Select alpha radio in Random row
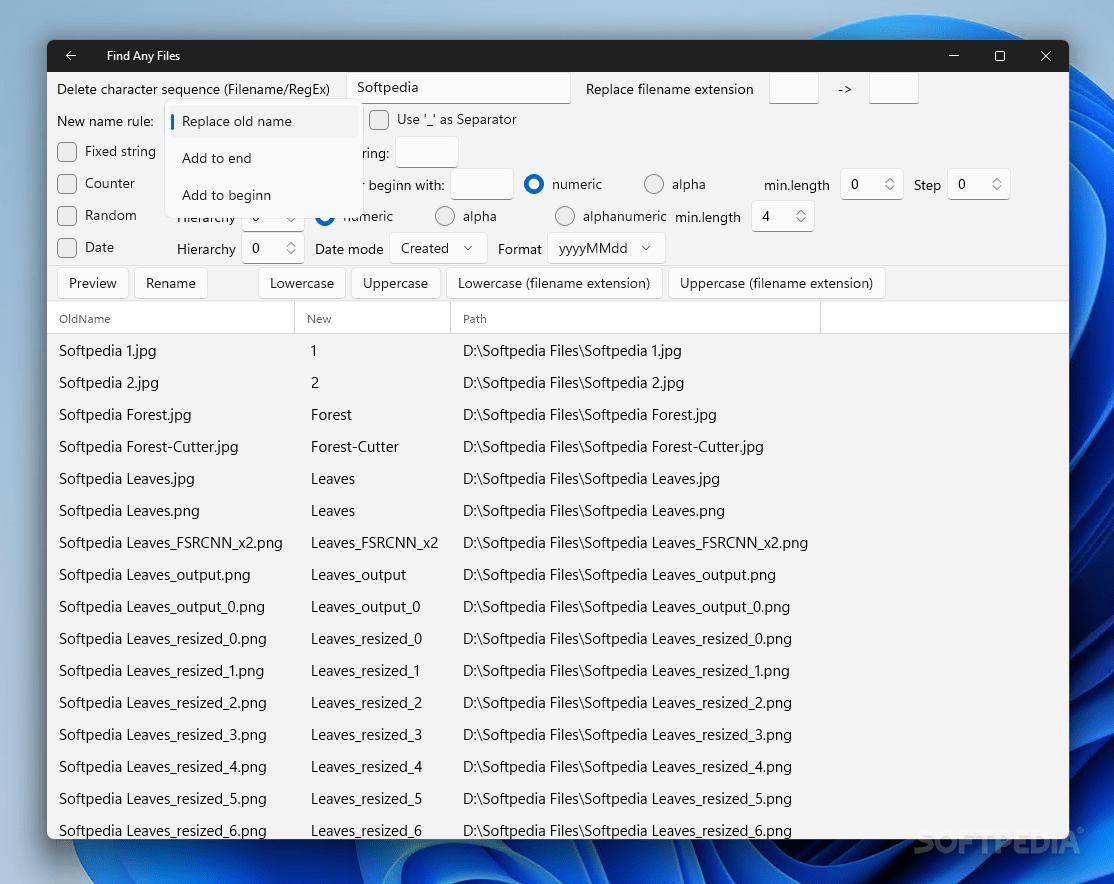1114x884 pixels. click(x=445, y=216)
